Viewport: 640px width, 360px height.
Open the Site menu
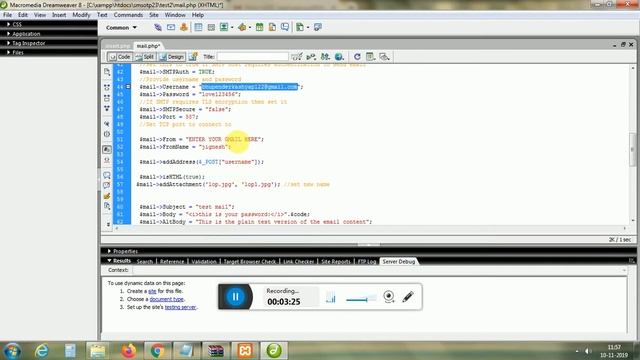(x=153, y=15)
